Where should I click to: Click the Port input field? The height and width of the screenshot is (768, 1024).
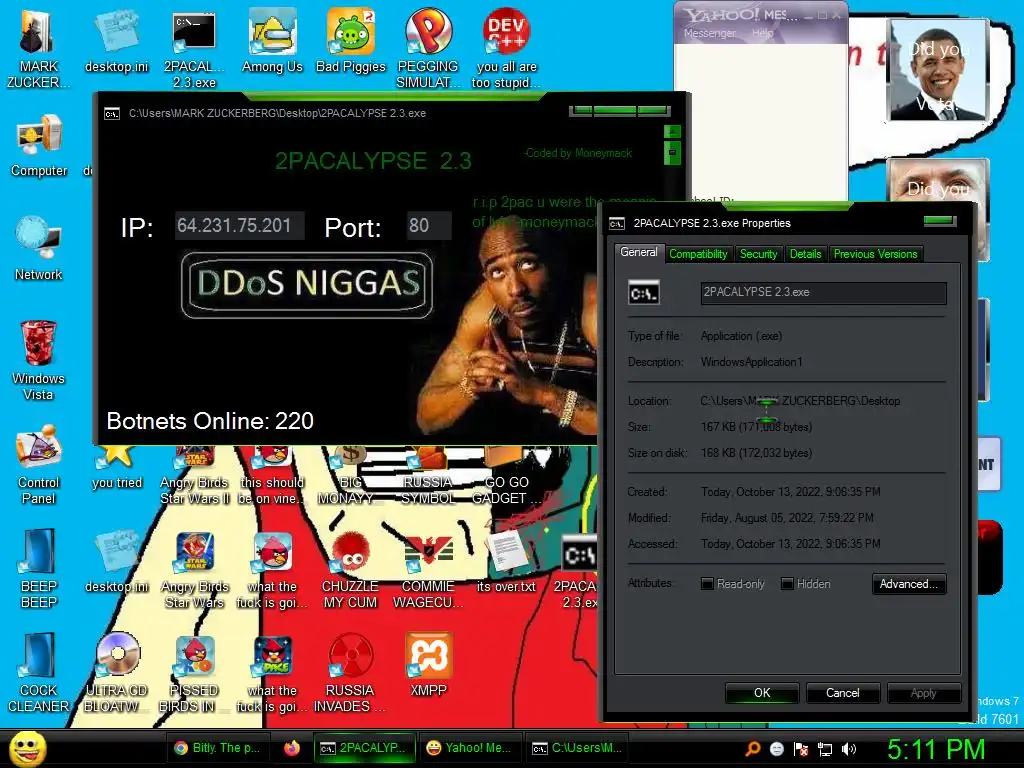click(x=428, y=226)
